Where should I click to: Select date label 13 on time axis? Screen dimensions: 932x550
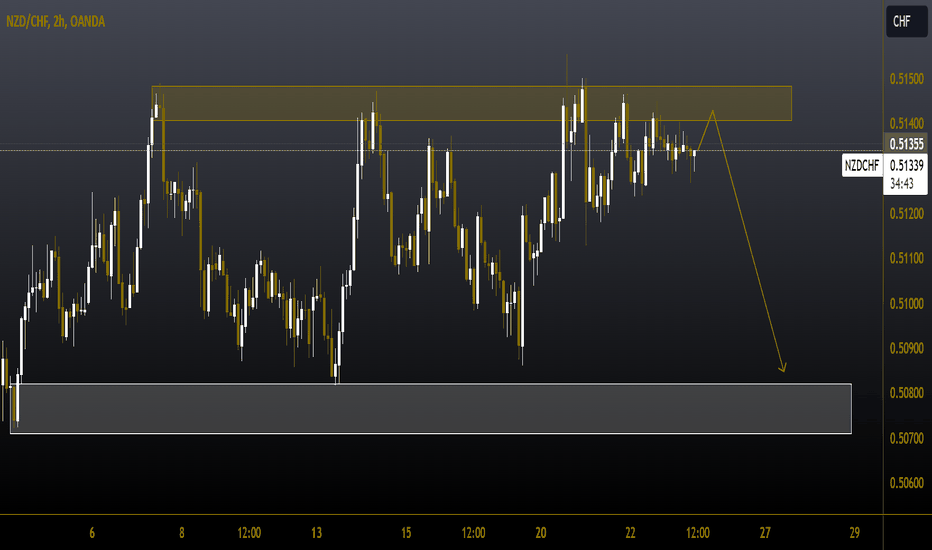(316, 533)
